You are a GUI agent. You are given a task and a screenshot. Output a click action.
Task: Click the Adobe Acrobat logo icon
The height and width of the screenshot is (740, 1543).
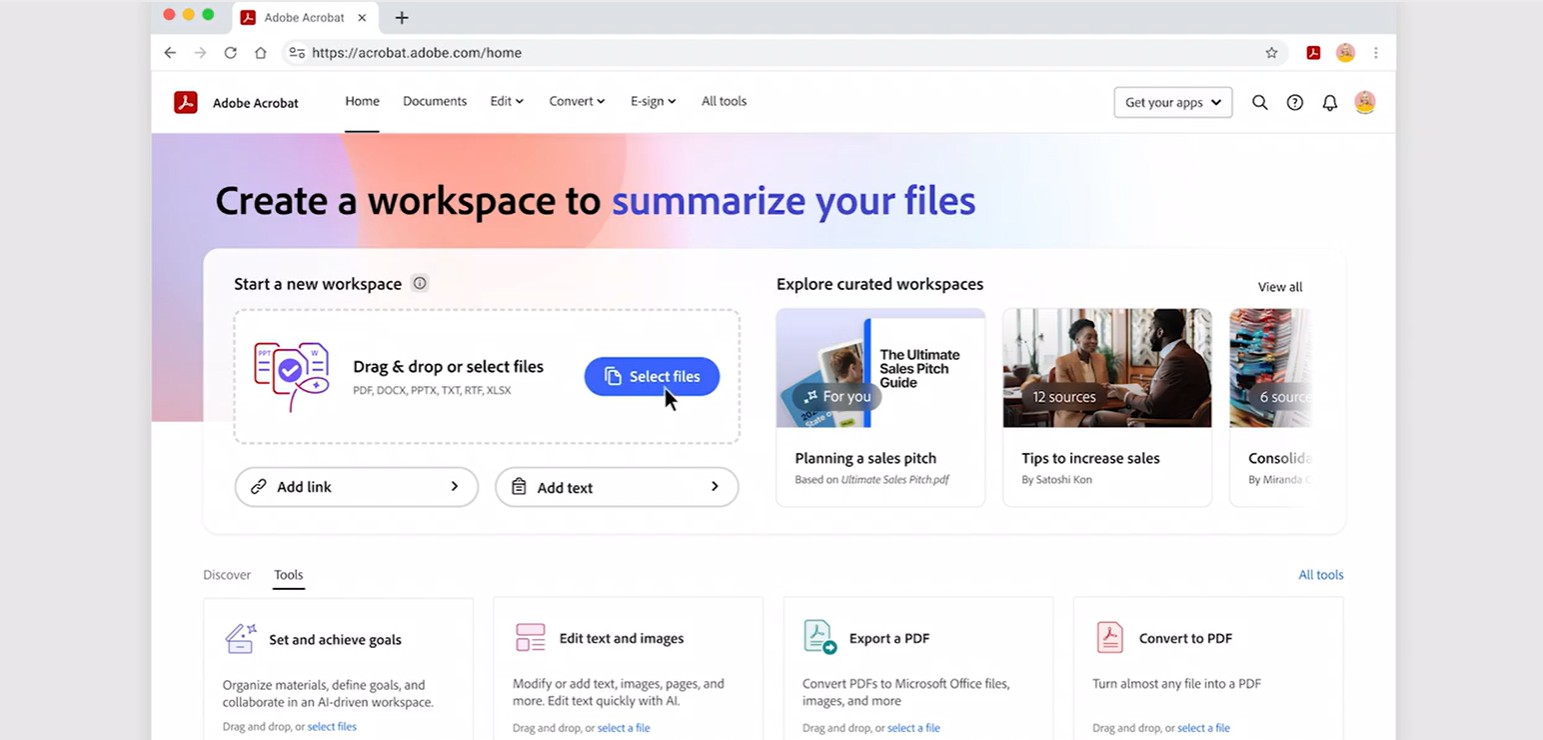pos(185,102)
